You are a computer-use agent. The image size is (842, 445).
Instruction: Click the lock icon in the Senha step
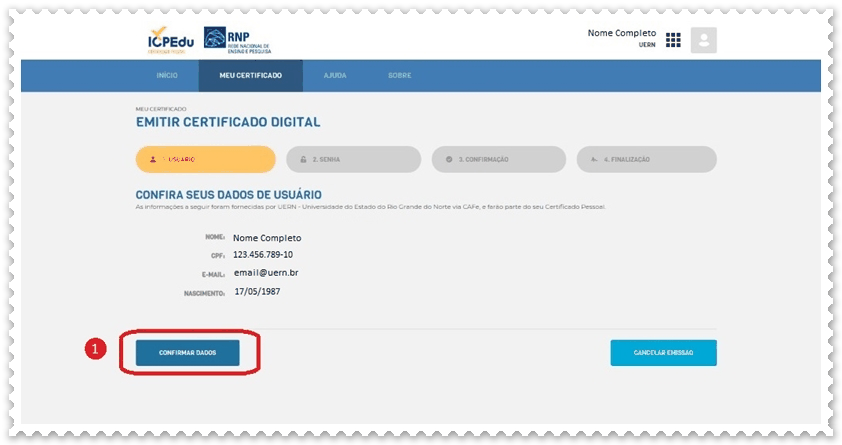coord(303,159)
